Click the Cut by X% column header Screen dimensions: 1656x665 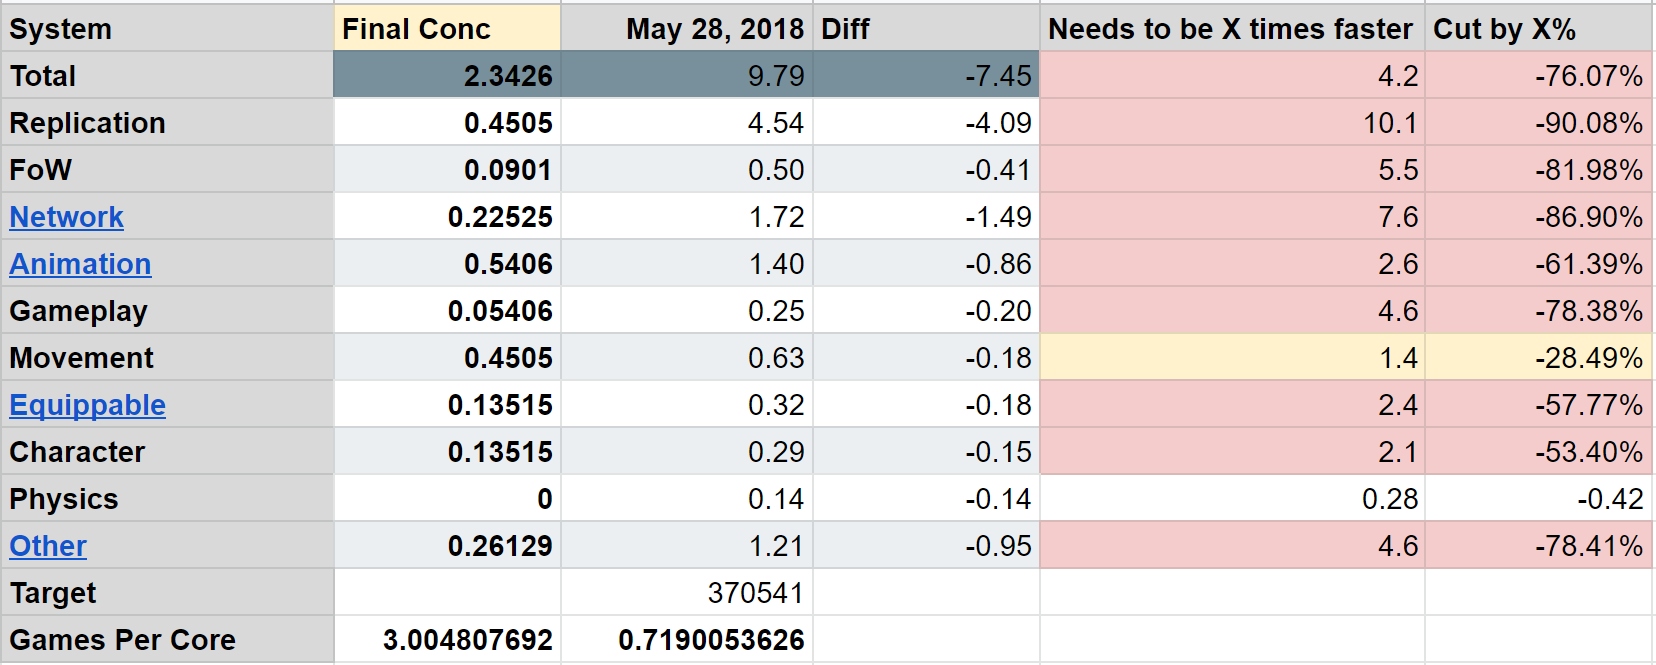(x=1538, y=29)
